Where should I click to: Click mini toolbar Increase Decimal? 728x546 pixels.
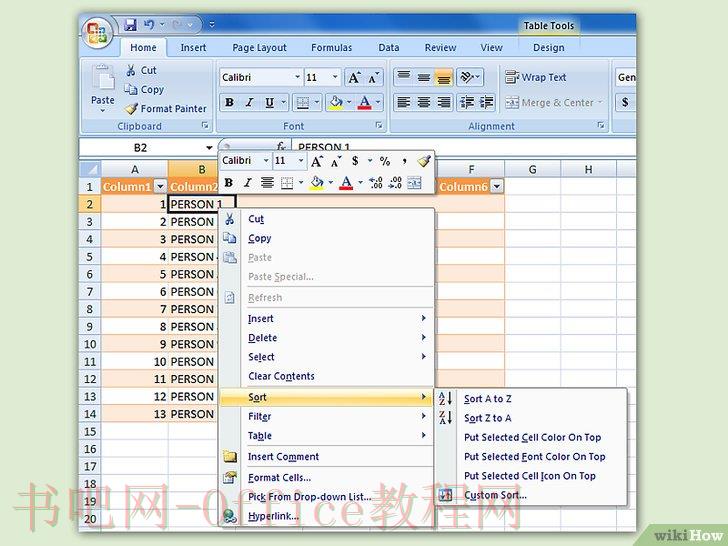(x=375, y=183)
